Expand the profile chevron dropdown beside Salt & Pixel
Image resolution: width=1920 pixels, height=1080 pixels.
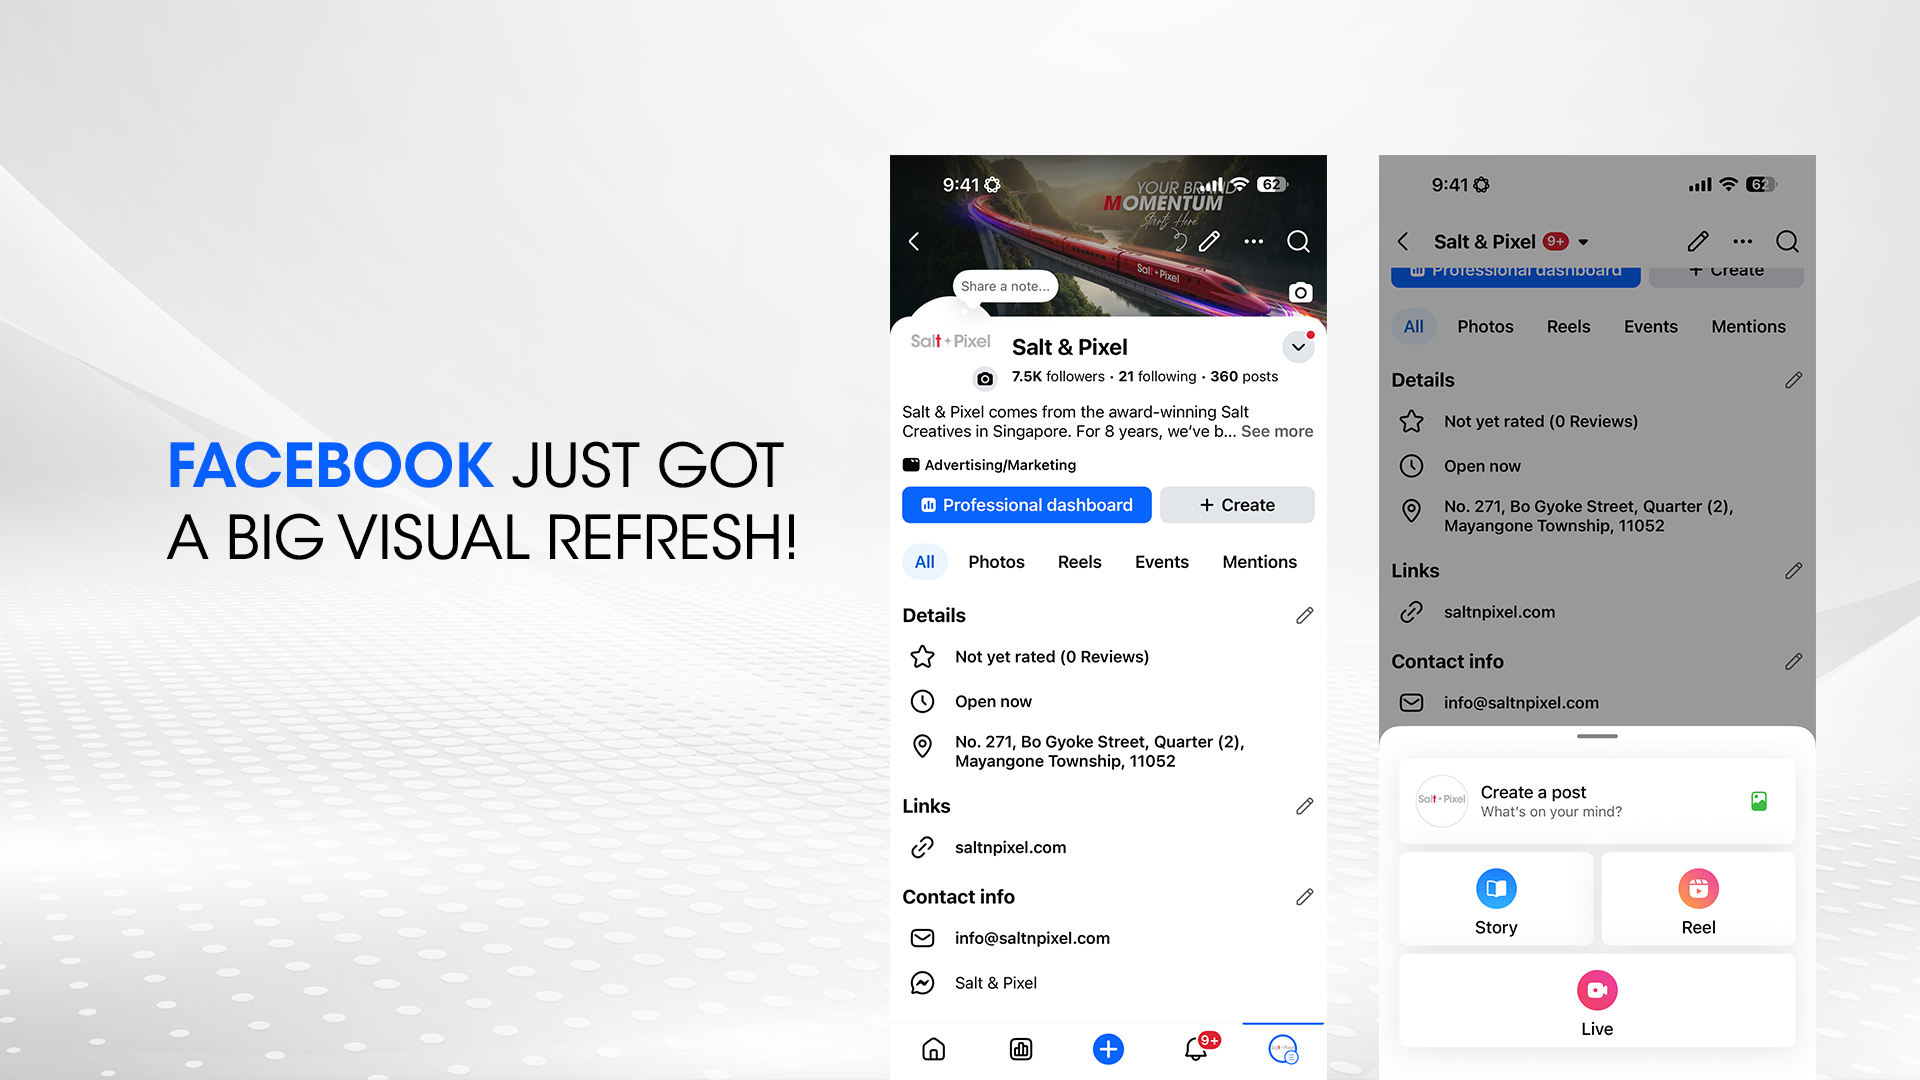[x=1298, y=347]
